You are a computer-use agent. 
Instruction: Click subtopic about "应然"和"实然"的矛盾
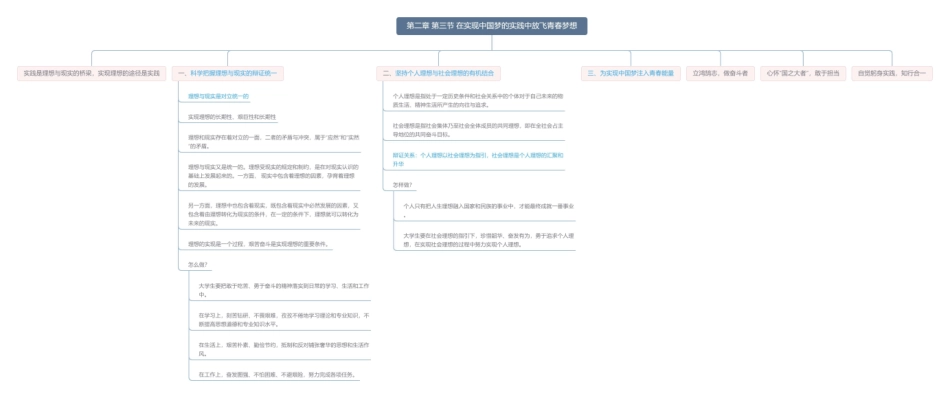(x=274, y=142)
